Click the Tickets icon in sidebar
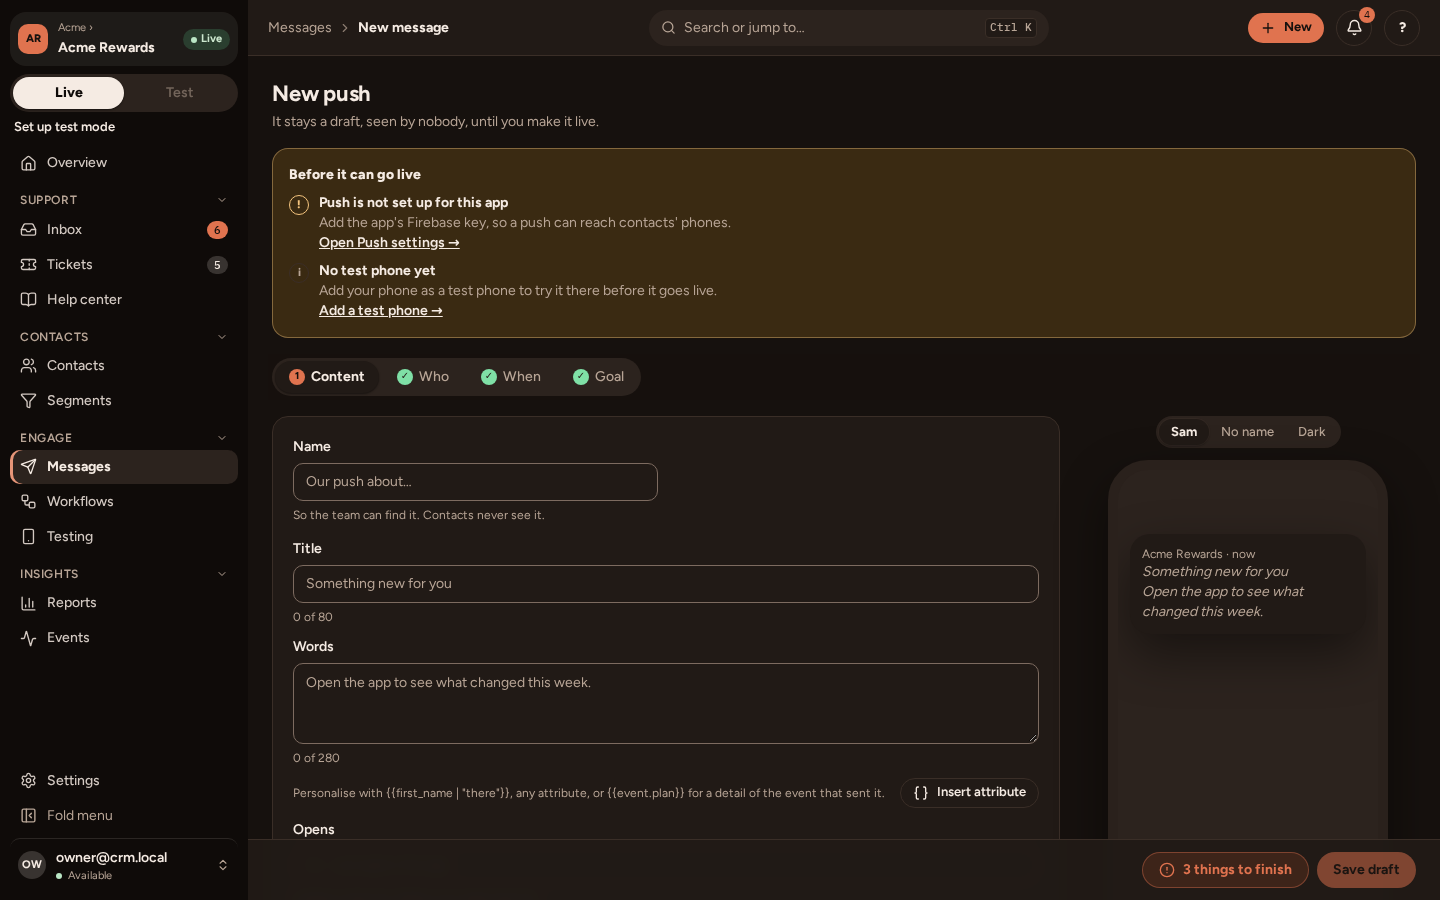Screen dimensions: 1440x900 (x=29, y=265)
